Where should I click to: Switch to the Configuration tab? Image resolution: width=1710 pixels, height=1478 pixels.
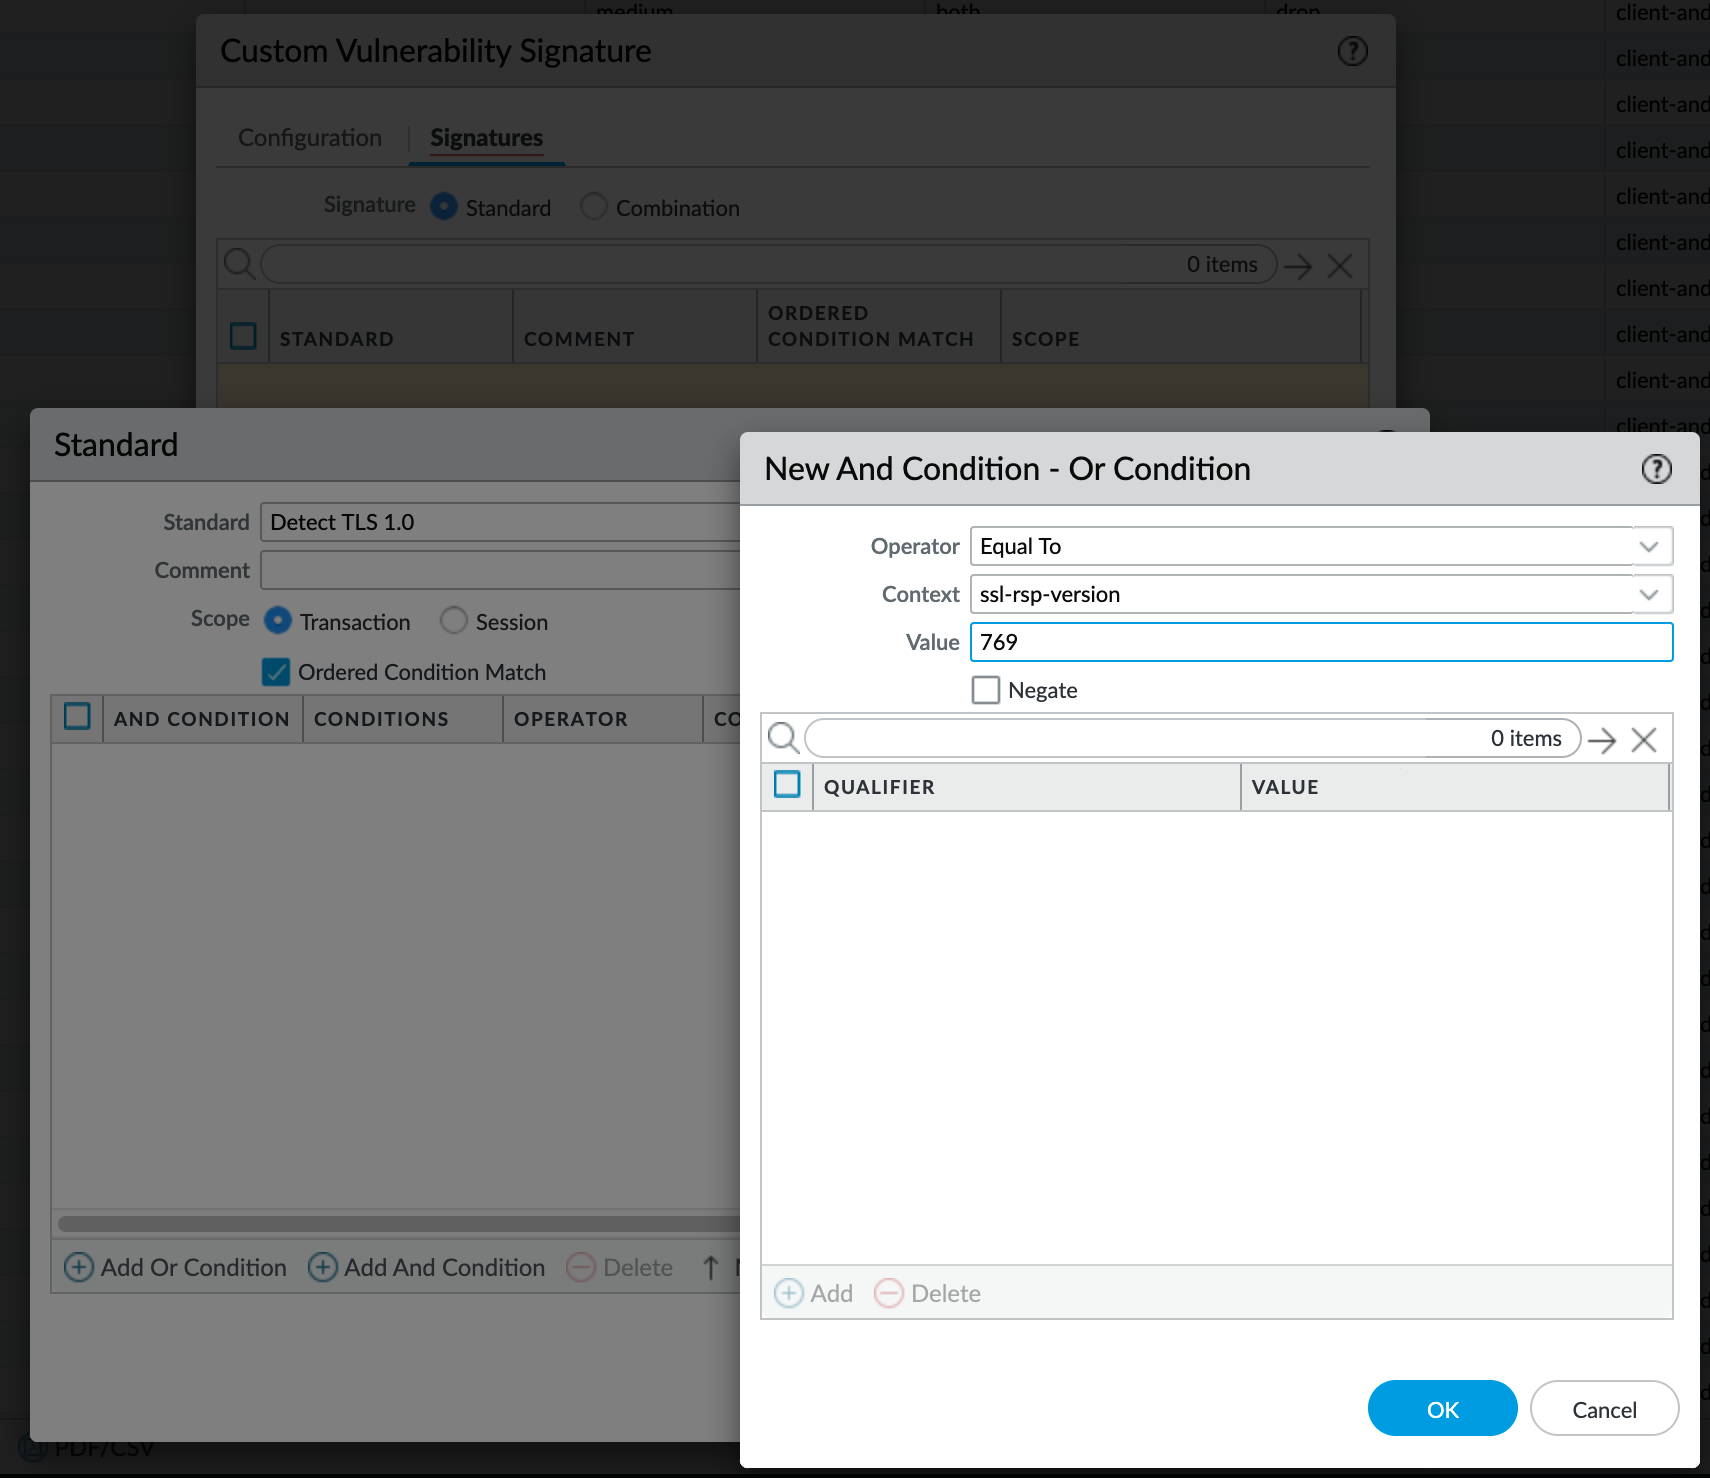309,137
